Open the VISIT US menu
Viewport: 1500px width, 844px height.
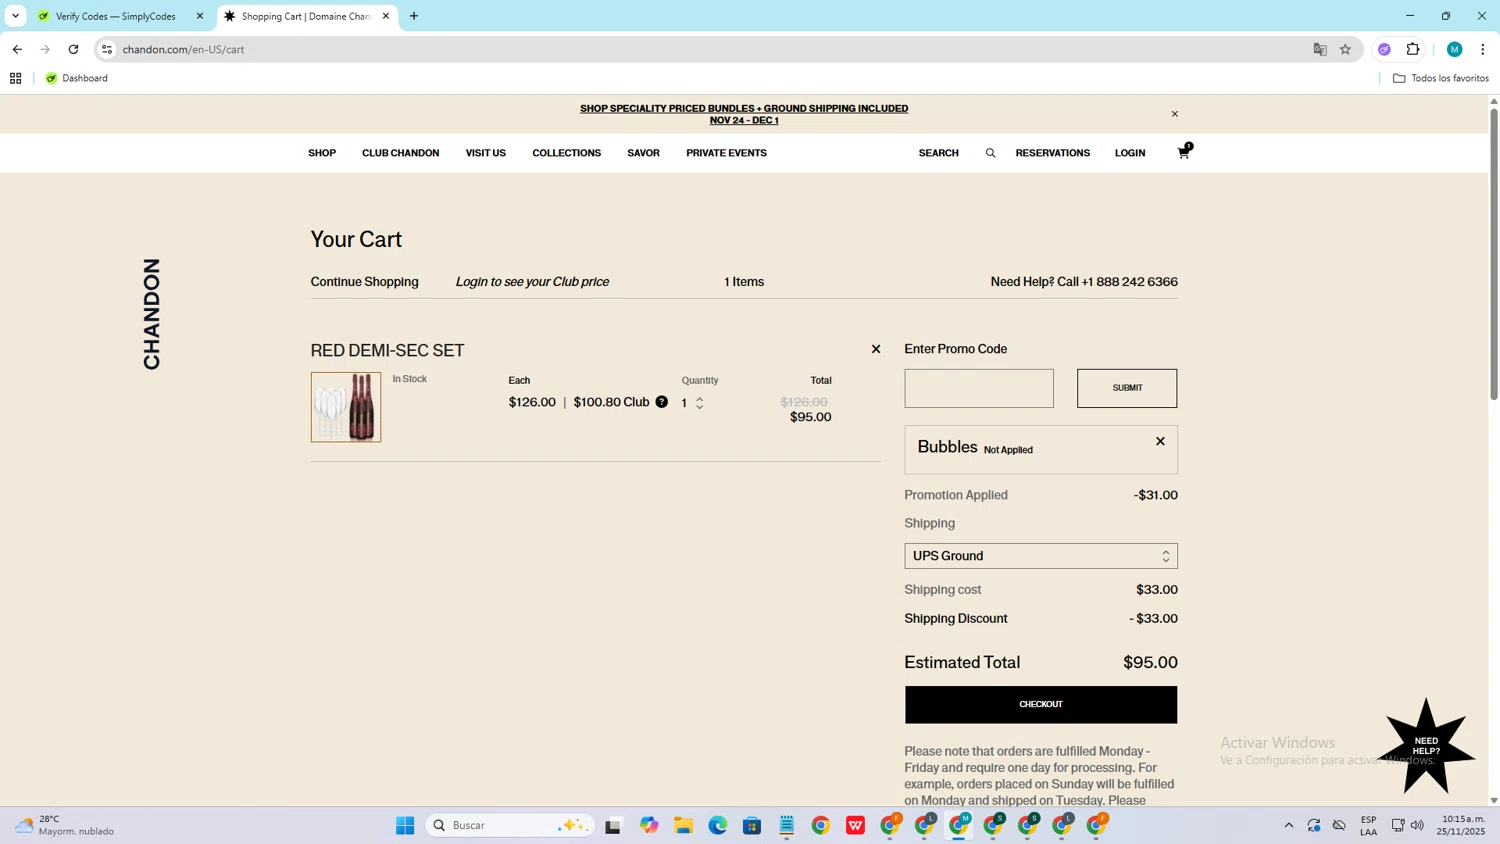[x=486, y=153]
